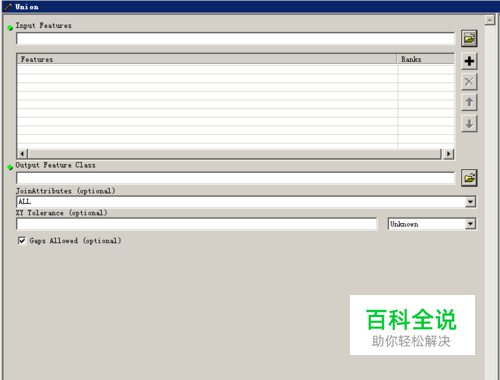Viewport: 500px width, 380px height.
Task: Move feature down with the down arrow
Action: click(469, 124)
